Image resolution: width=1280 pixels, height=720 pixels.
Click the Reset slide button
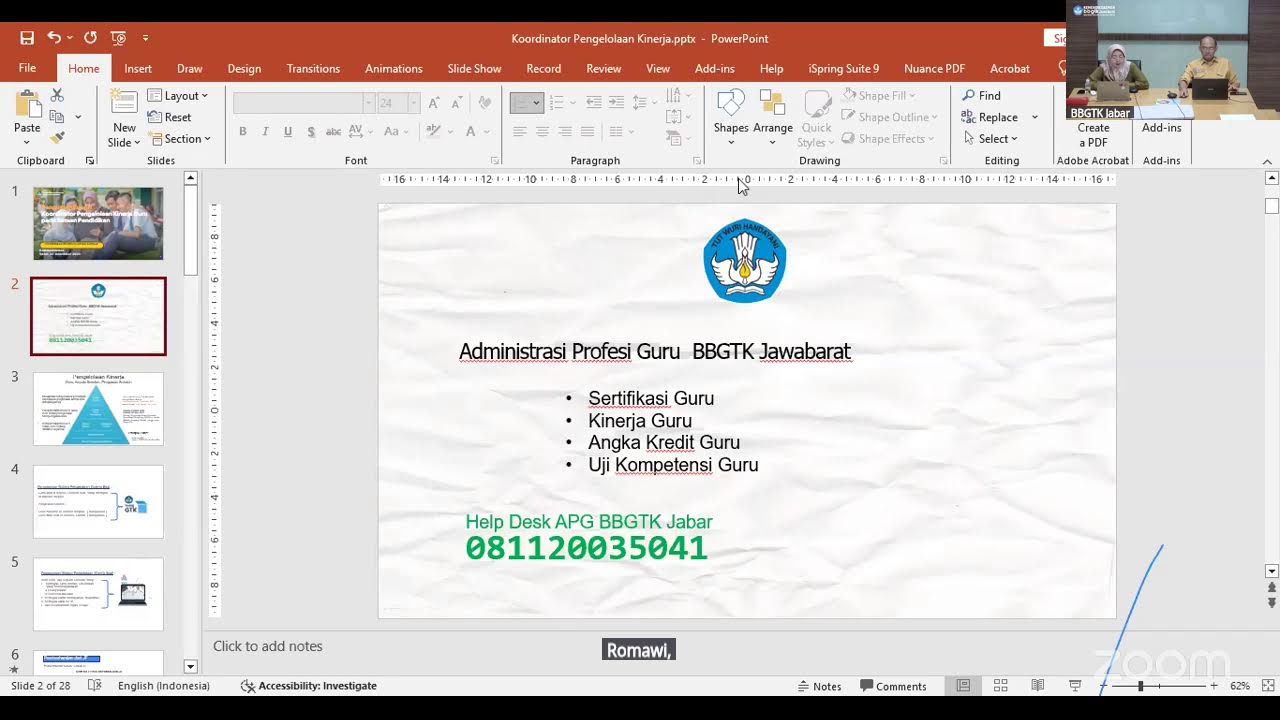(169, 117)
